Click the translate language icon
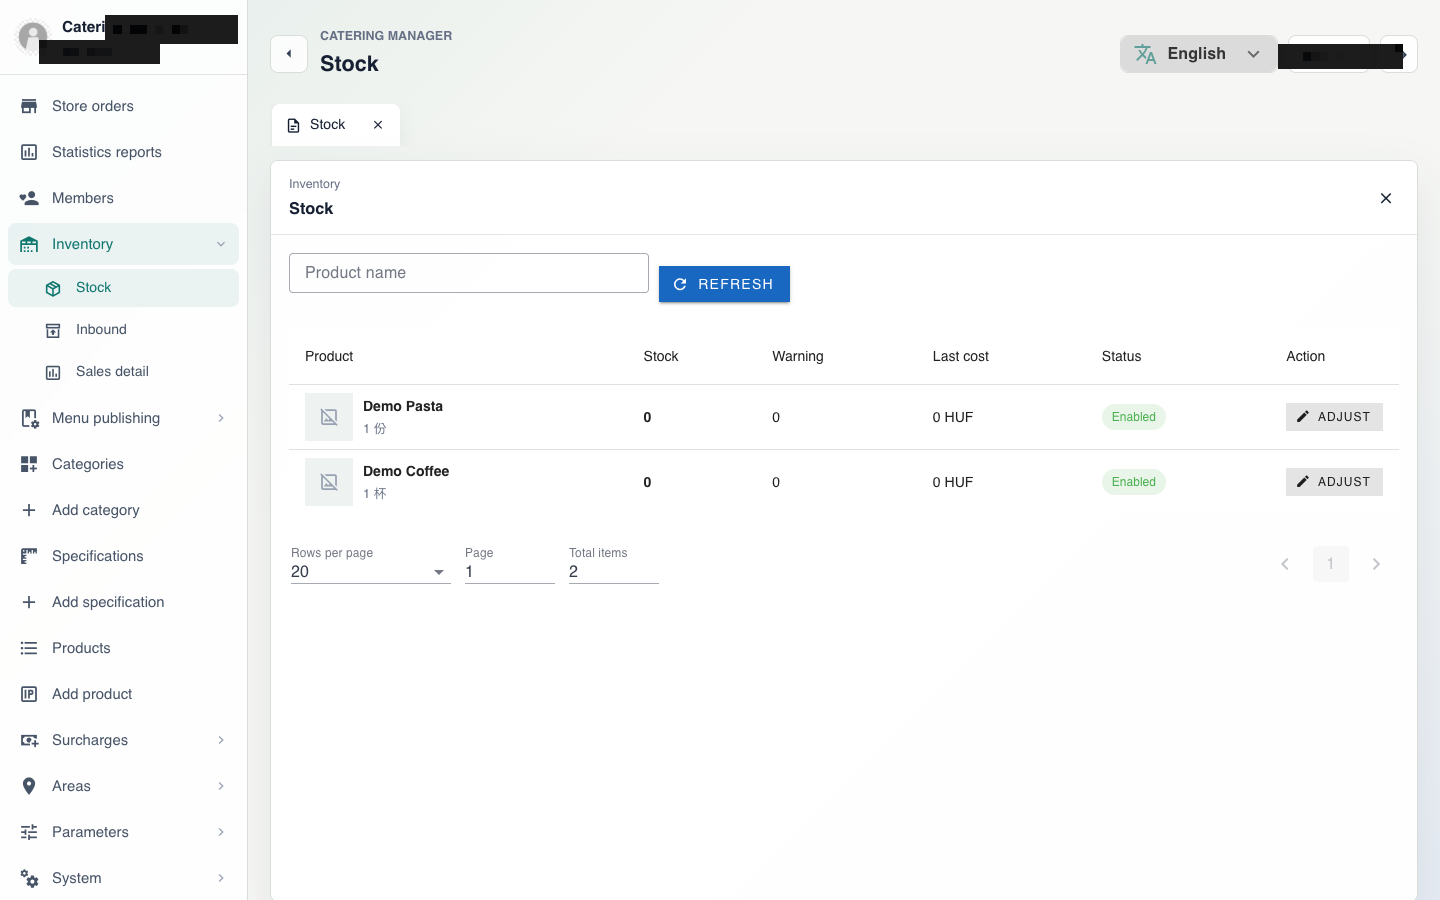This screenshot has width=1440, height=900. pos(1146,54)
